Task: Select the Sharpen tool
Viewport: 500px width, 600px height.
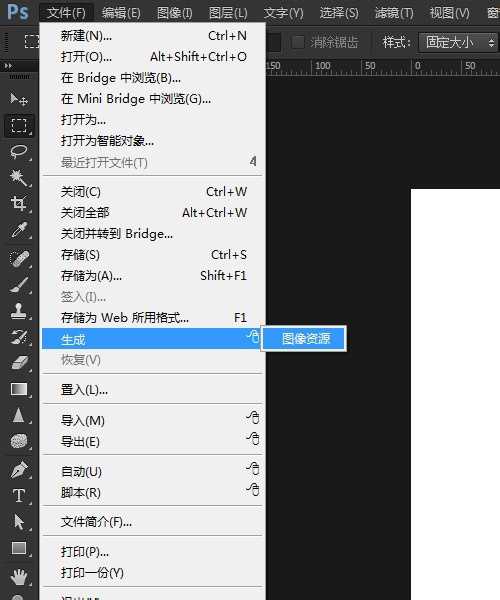Action: [x=18, y=415]
